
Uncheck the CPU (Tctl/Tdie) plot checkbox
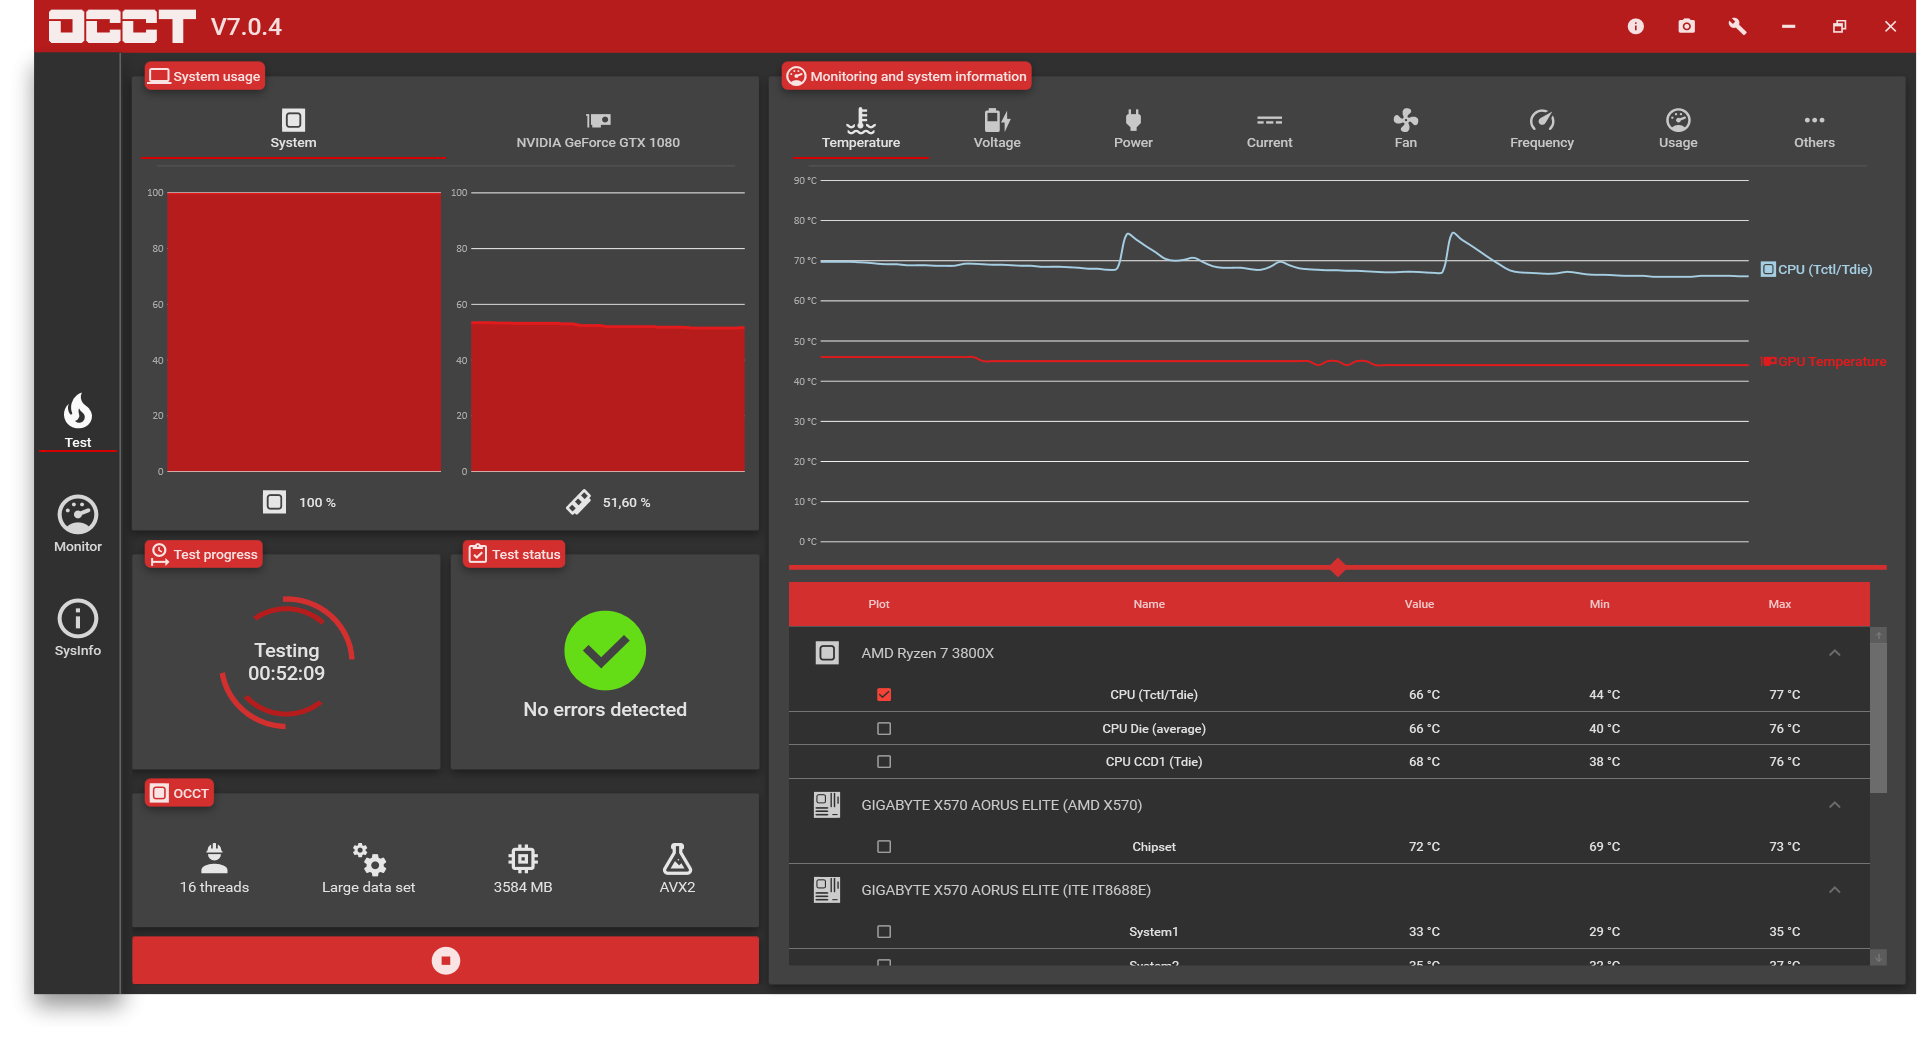coord(884,694)
